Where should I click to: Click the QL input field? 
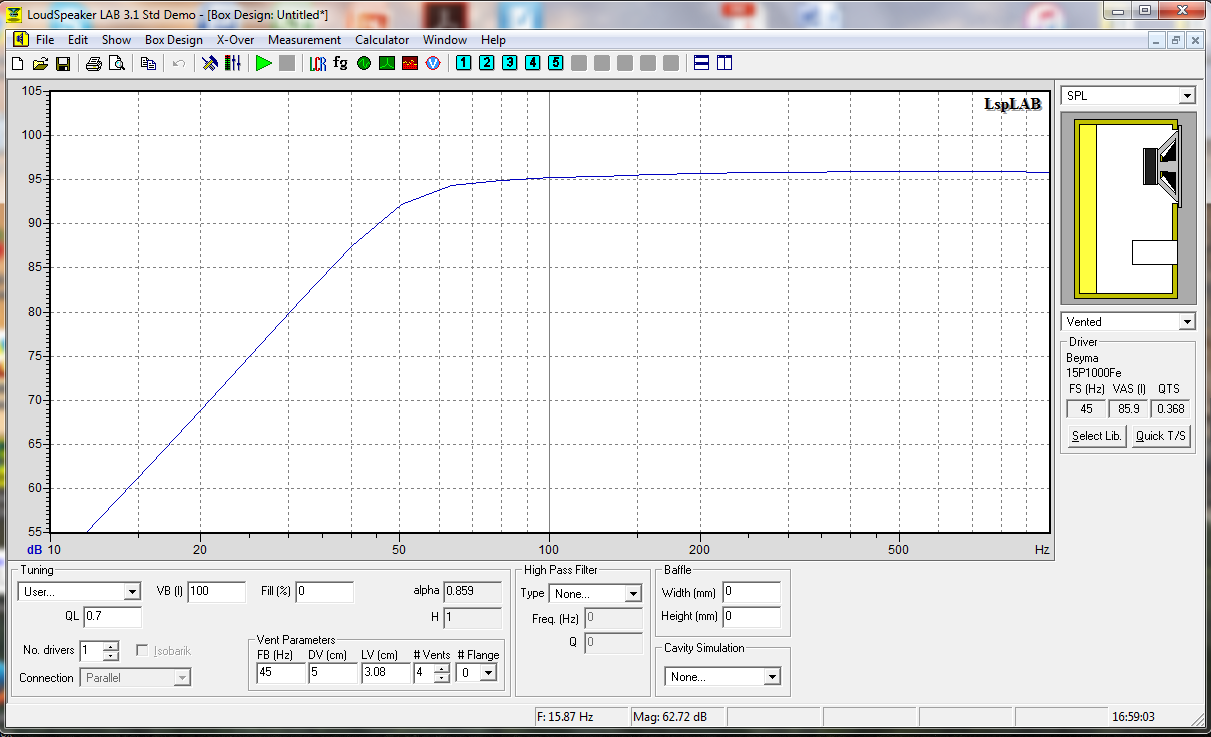click(112, 617)
